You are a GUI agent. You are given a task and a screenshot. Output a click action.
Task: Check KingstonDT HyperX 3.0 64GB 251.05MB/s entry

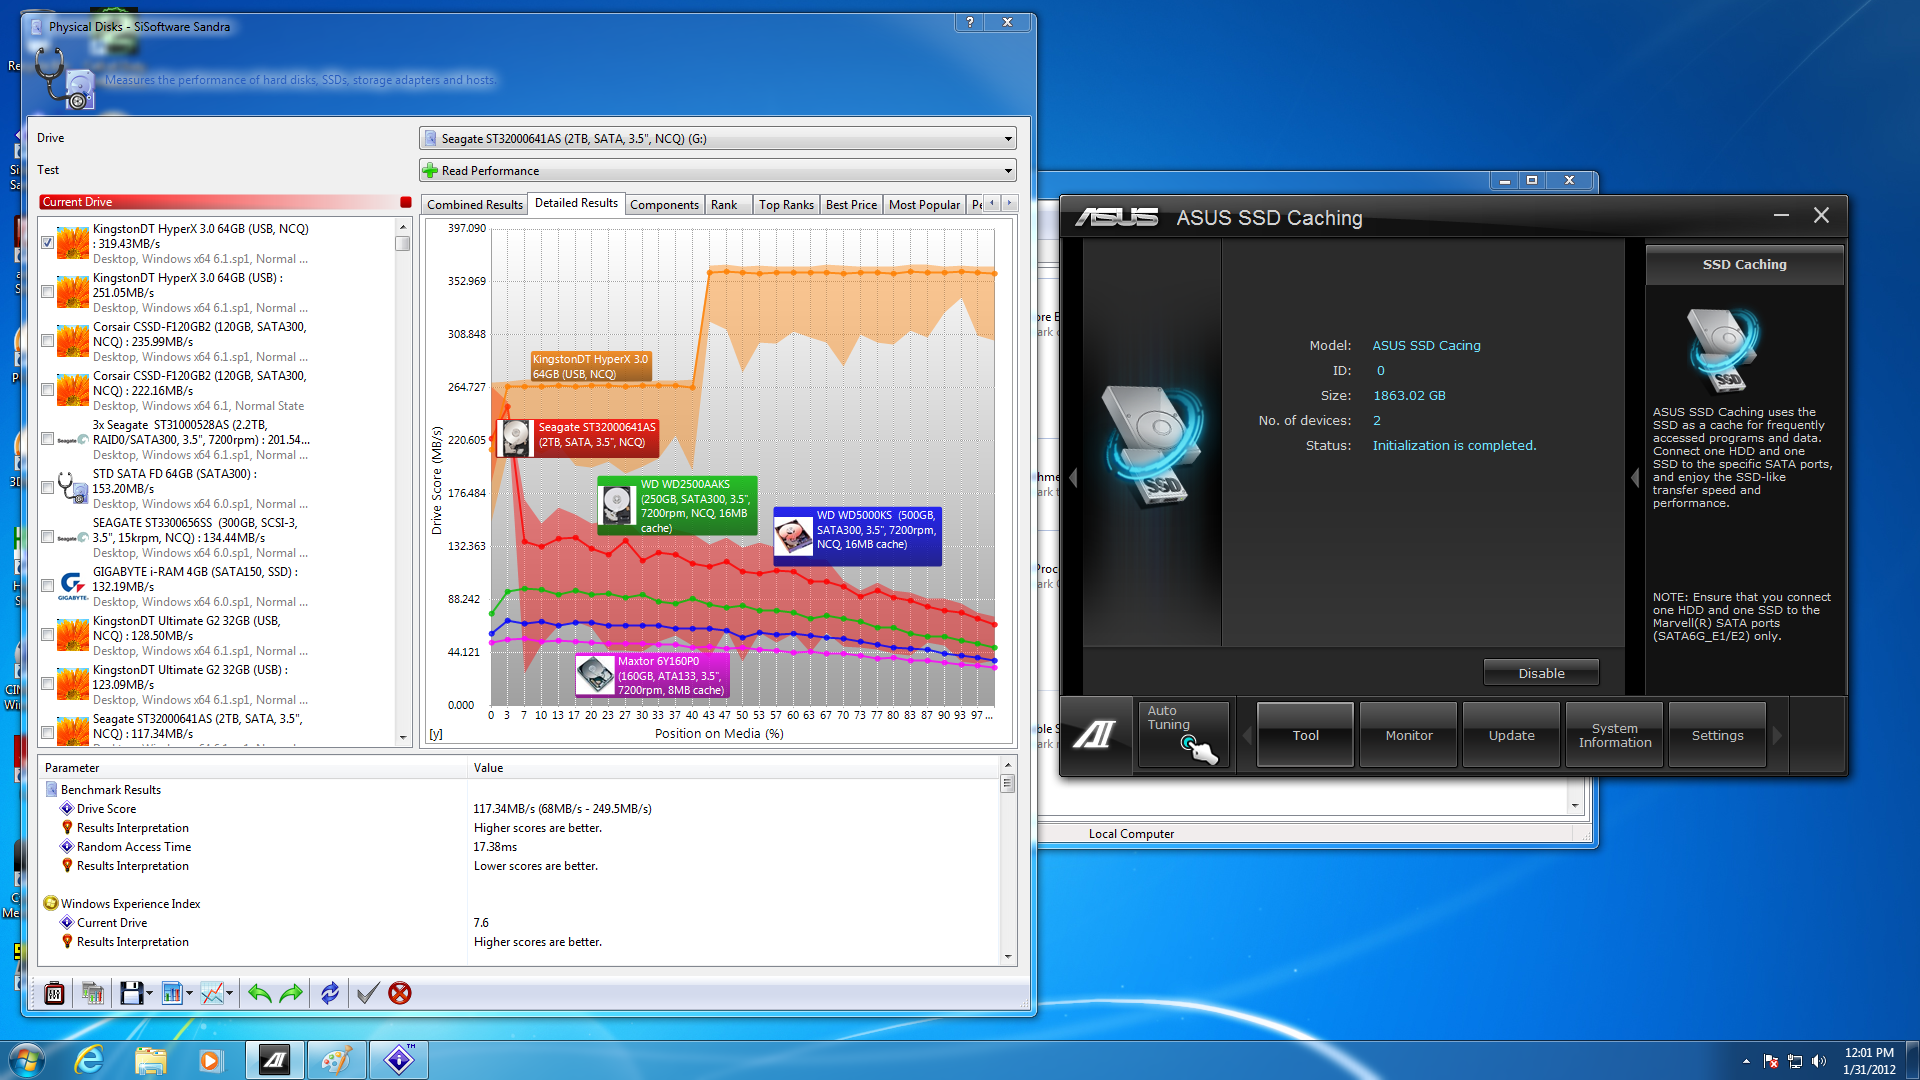click(47, 292)
